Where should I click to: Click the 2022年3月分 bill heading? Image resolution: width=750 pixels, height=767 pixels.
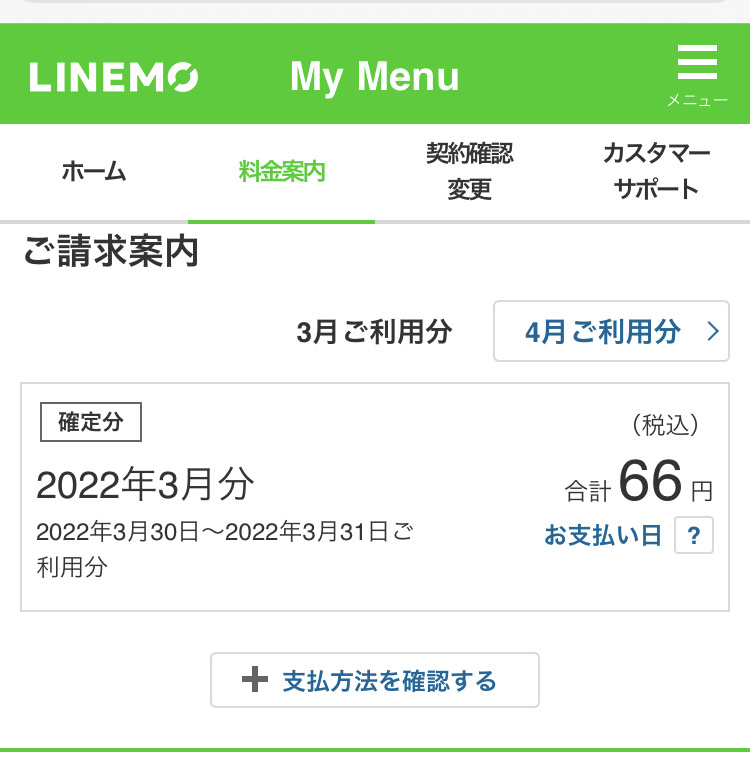pos(145,486)
